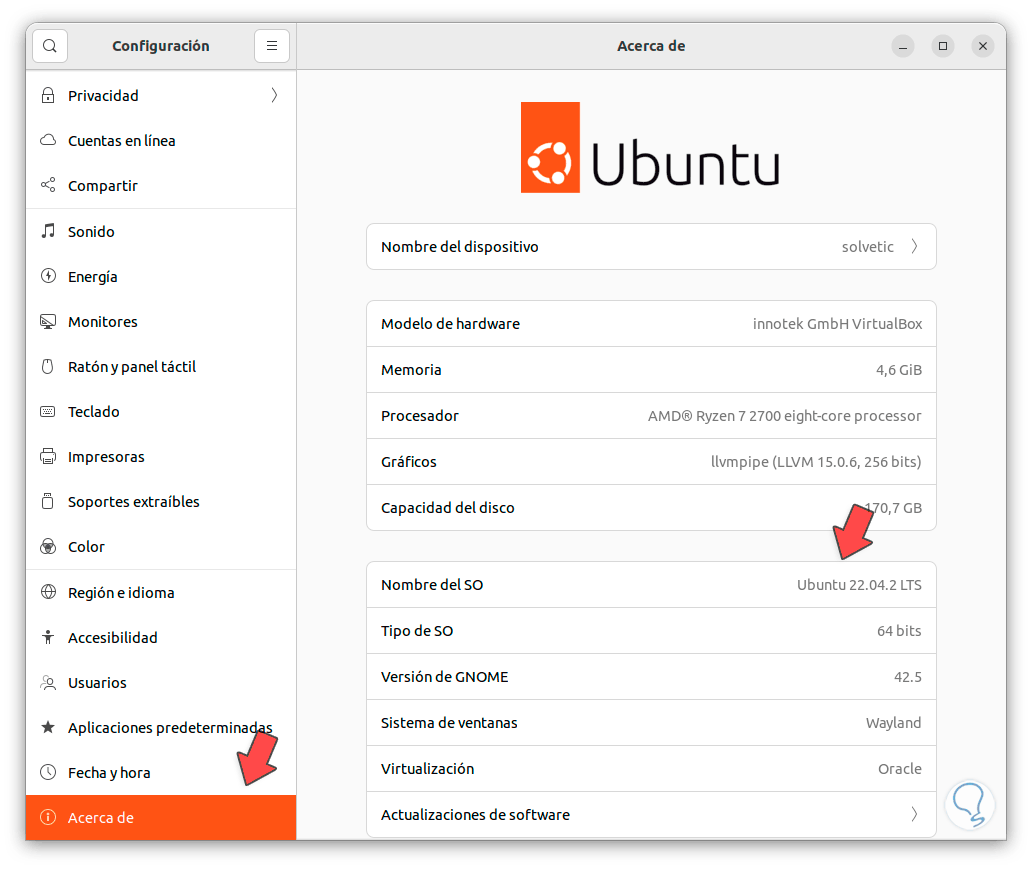Open Energía settings
The width and height of the screenshot is (1032, 869).
[x=161, y=276]
